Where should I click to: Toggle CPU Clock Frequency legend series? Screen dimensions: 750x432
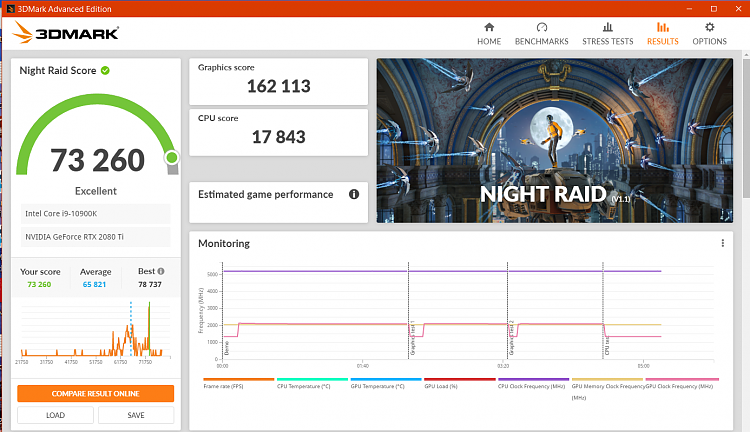tap(533, 383)
